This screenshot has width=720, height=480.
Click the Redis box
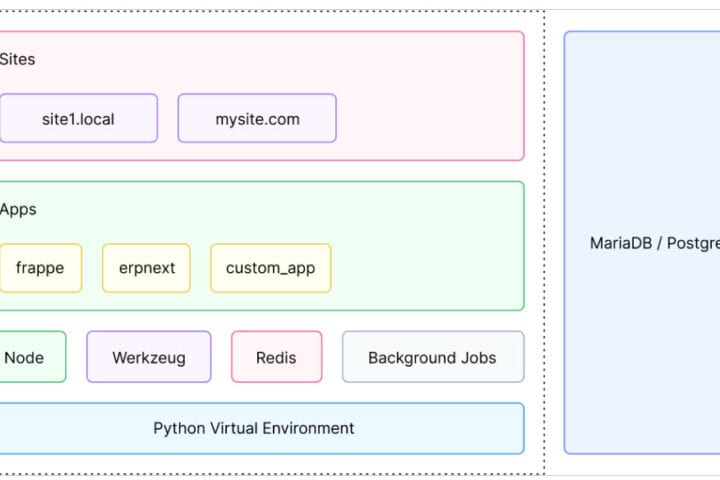[x=276, y=357]
